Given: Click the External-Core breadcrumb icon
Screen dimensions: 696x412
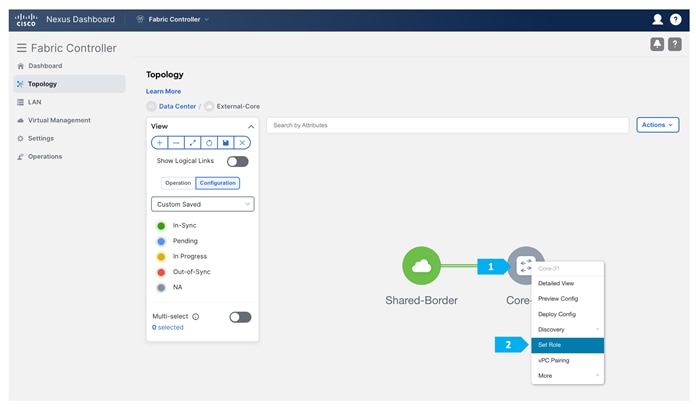Looking at the screenshot, I should [209, 107].
